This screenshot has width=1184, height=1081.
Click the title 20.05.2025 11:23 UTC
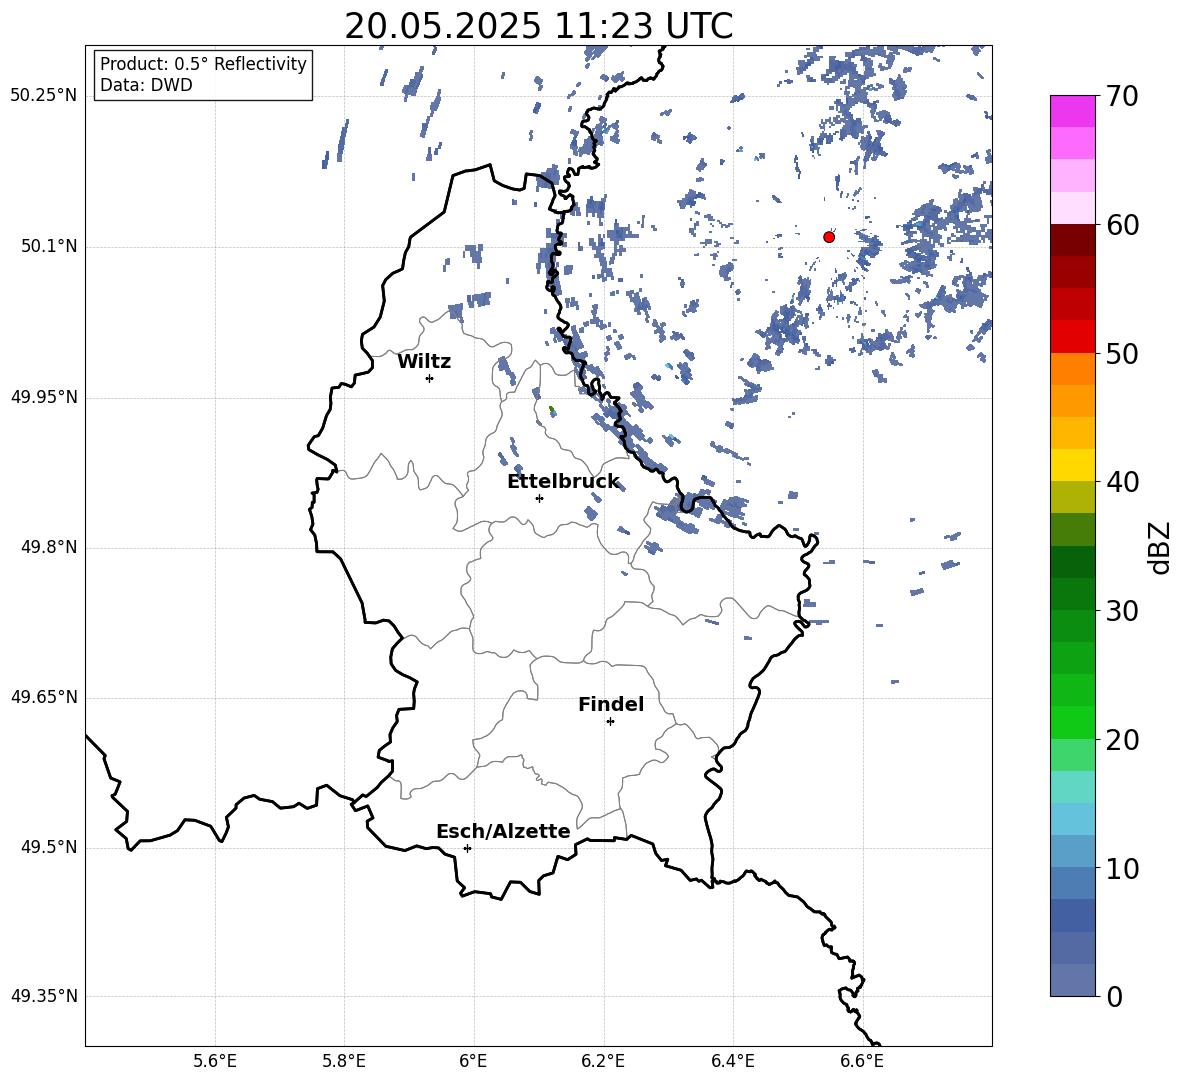pos(538,26)
